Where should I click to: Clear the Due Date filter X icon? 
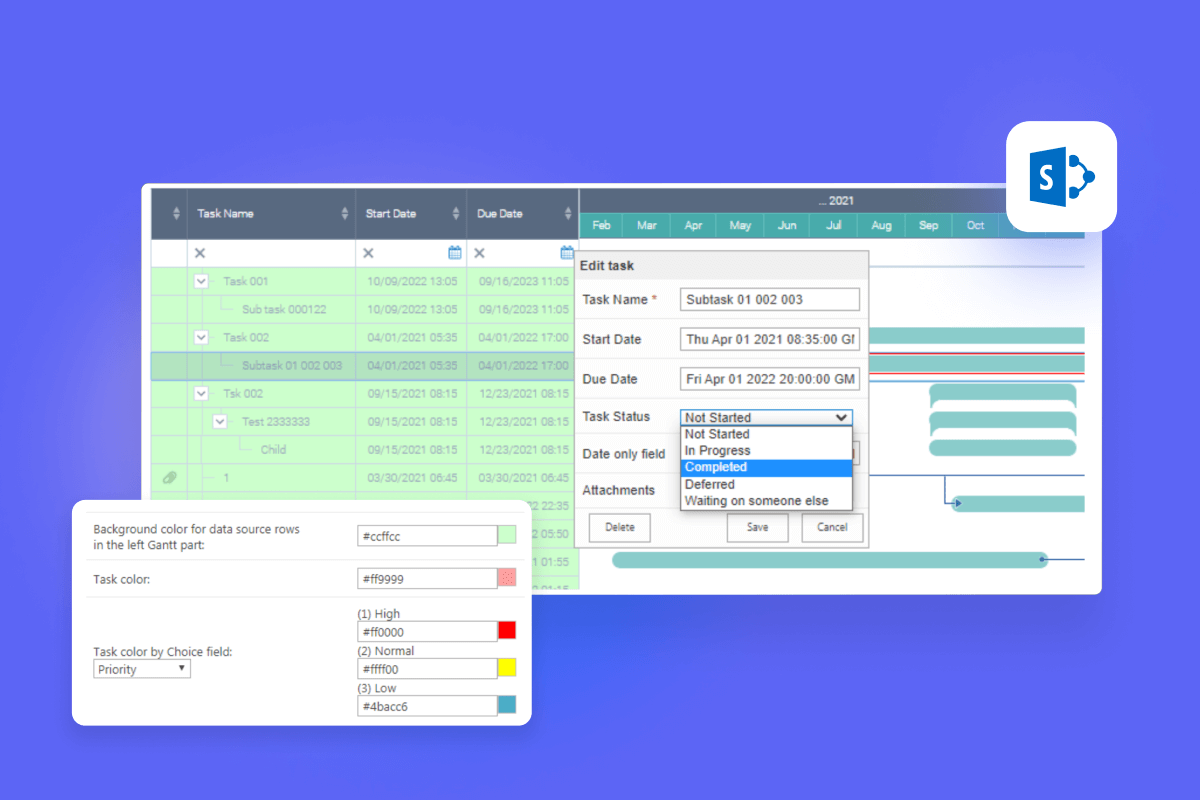tap(479, 254)
